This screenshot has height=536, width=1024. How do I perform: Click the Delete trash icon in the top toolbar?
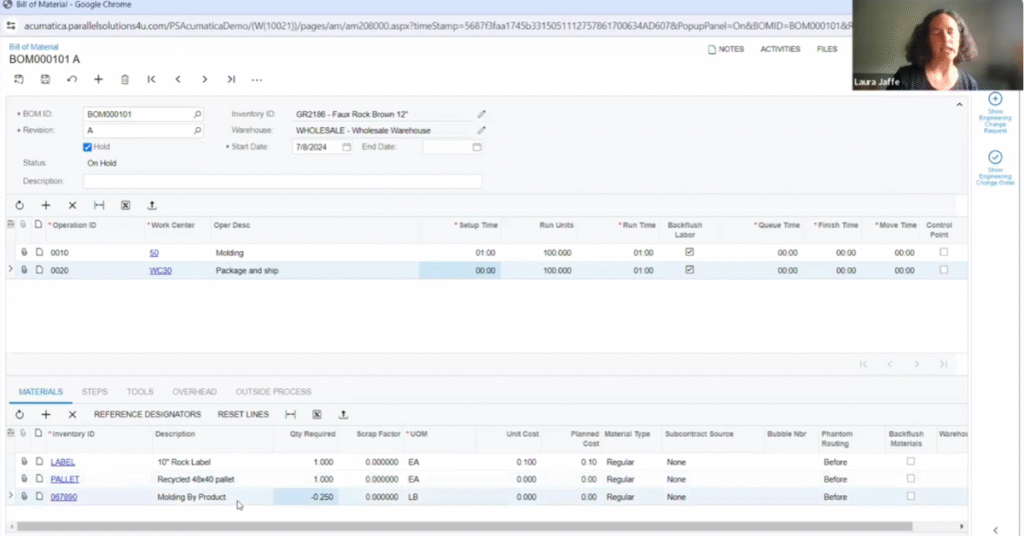point(125,79)
